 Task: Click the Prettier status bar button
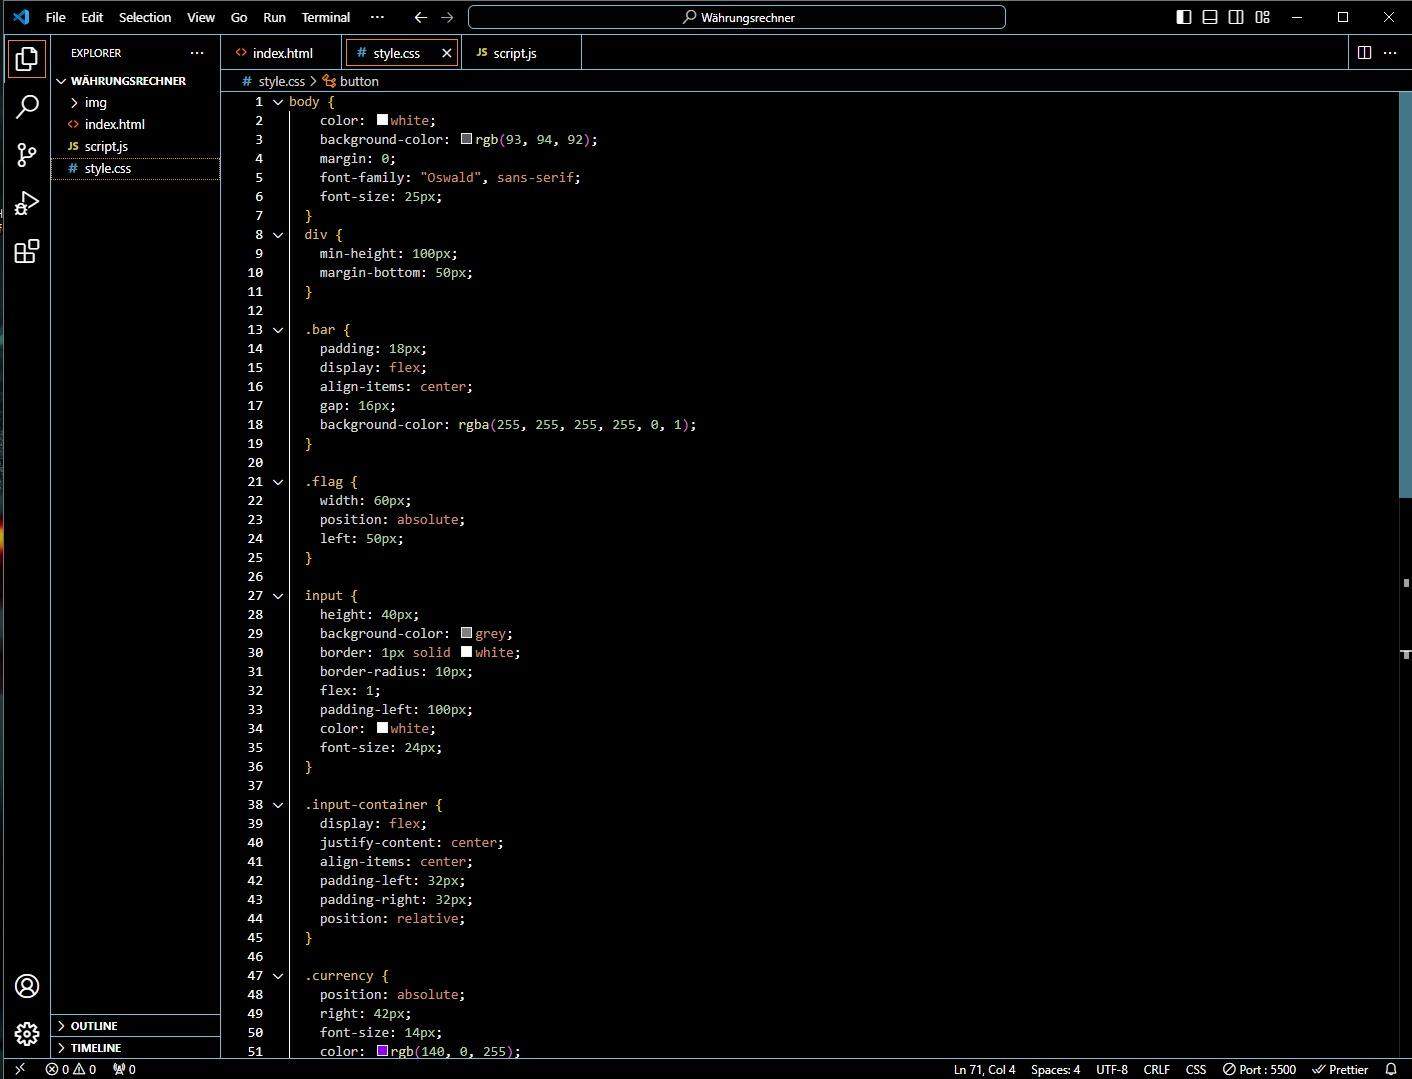pos(1340,1069)
